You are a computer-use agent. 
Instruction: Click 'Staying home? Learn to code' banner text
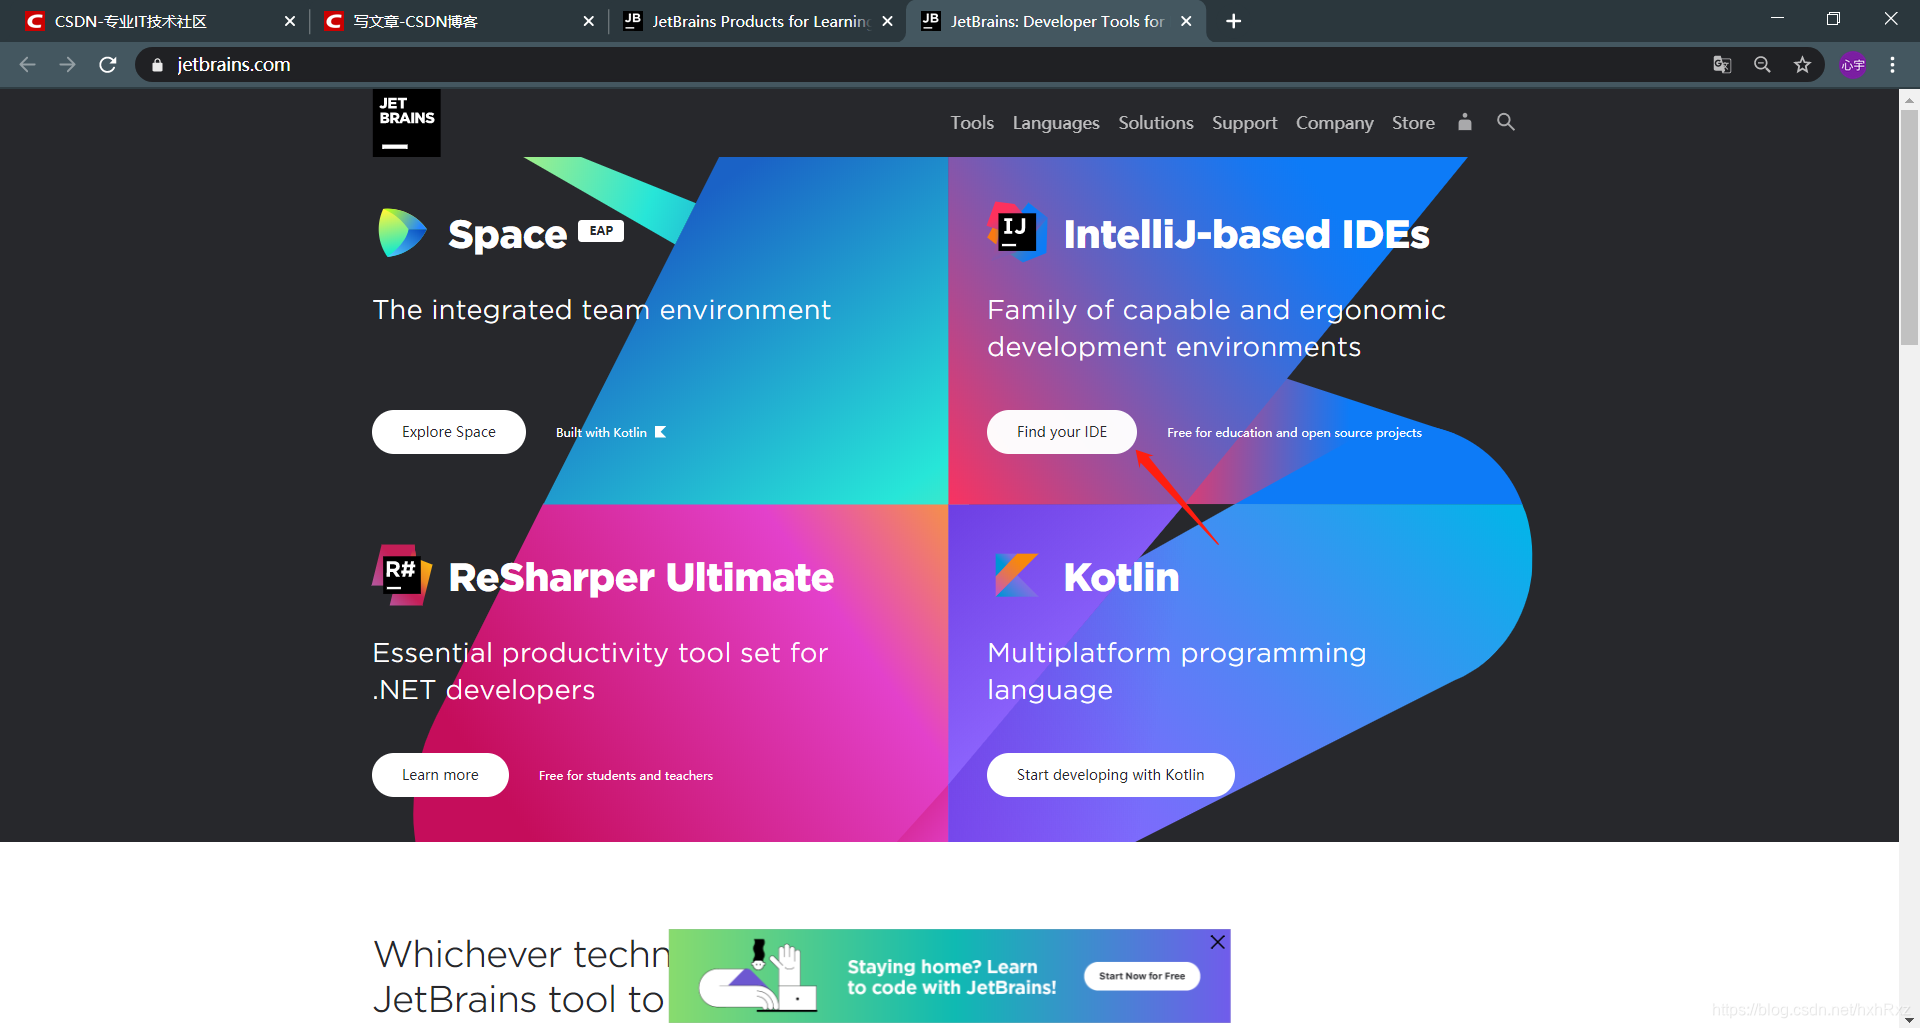click(952, 977)
